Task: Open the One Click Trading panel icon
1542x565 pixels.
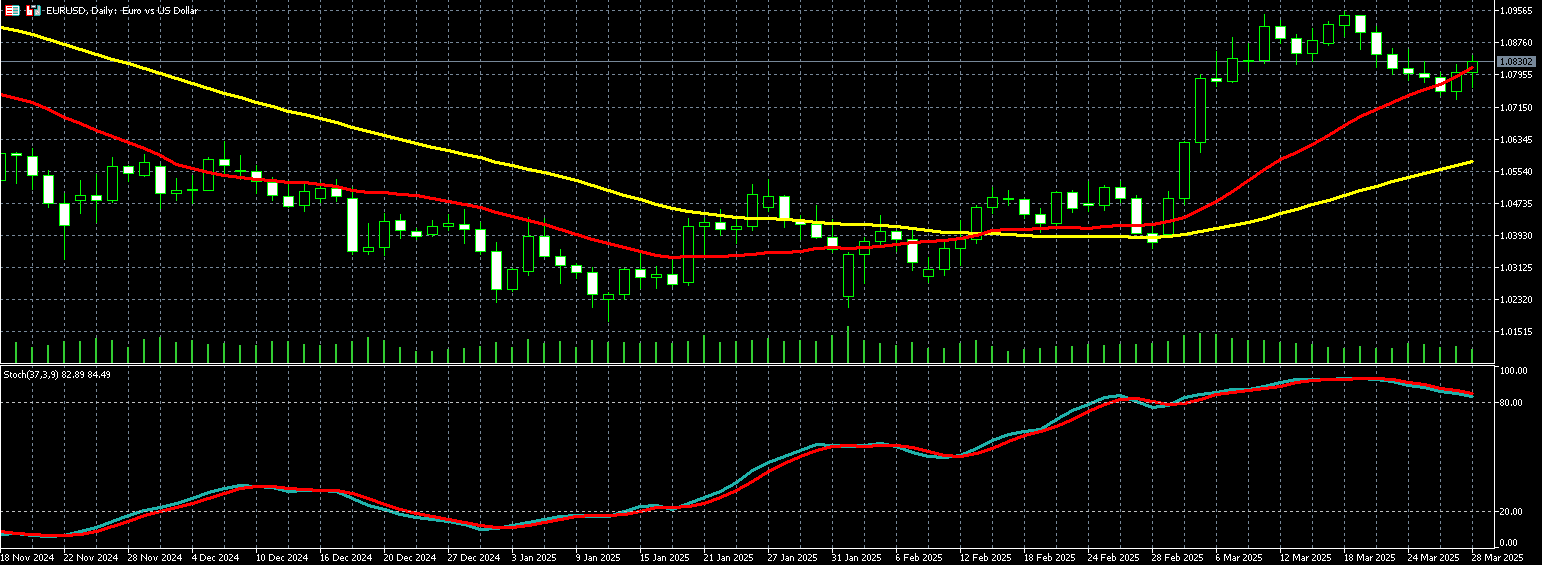Action: tap(9, 10)
